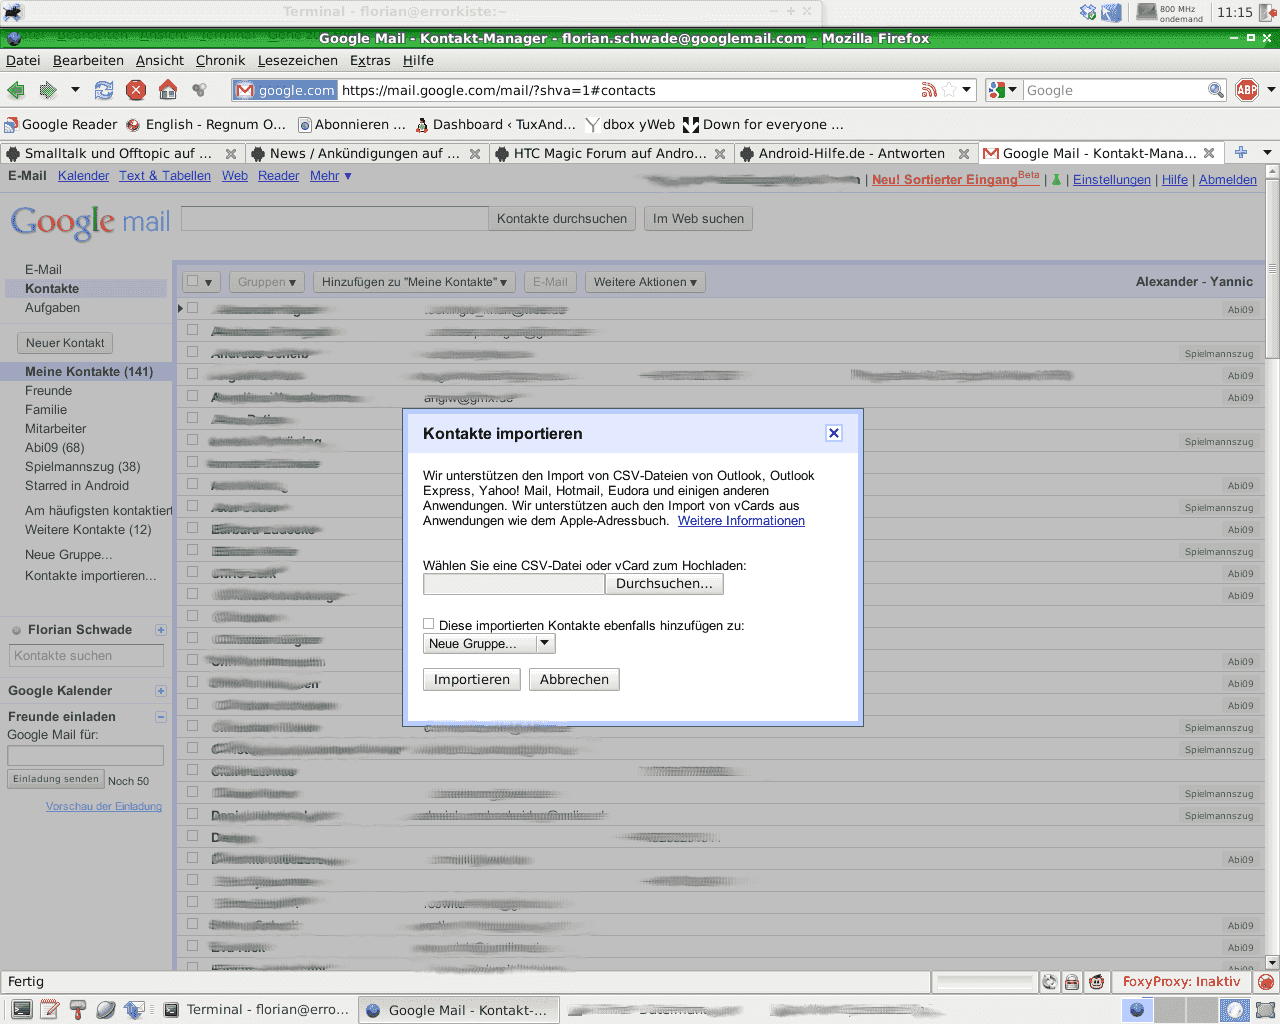This screenshot has width=1280, height=1024.
Task: Open a new tab with plus icon
Action: click(x=1241, y=152)
